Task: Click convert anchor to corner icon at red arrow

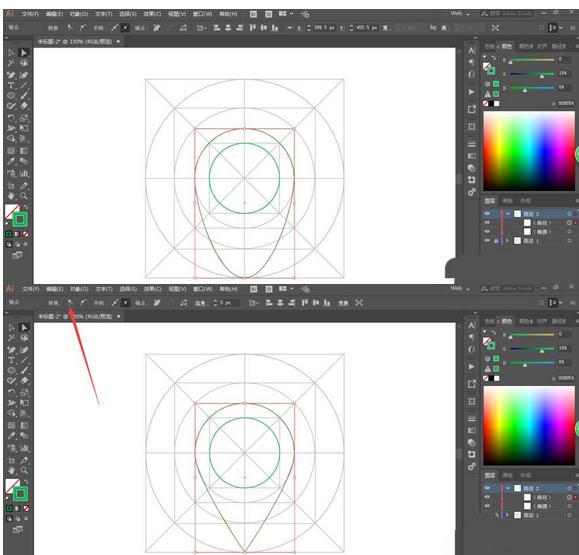Action: click(70, 303)
